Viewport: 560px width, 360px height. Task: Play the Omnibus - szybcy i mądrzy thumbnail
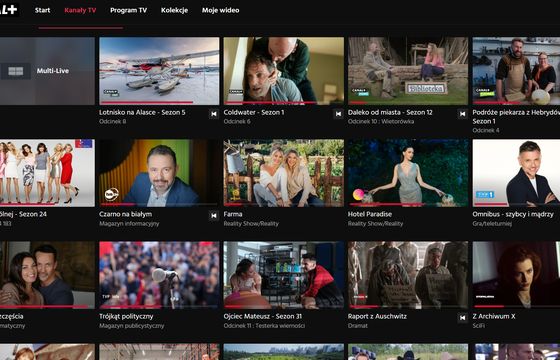coord(516,173)
